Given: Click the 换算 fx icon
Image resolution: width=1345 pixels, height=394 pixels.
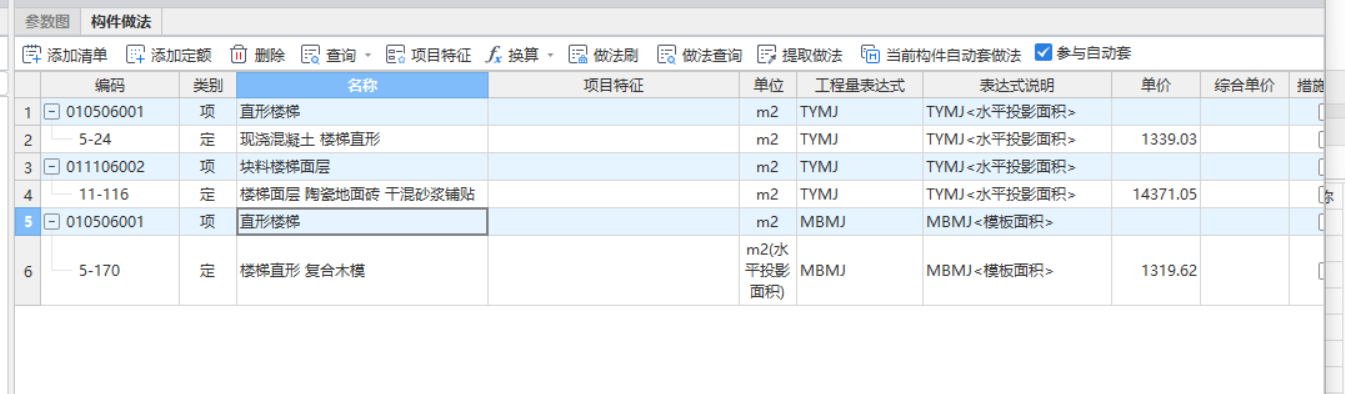Looking at the screenshot, I should tap(494, 55).
